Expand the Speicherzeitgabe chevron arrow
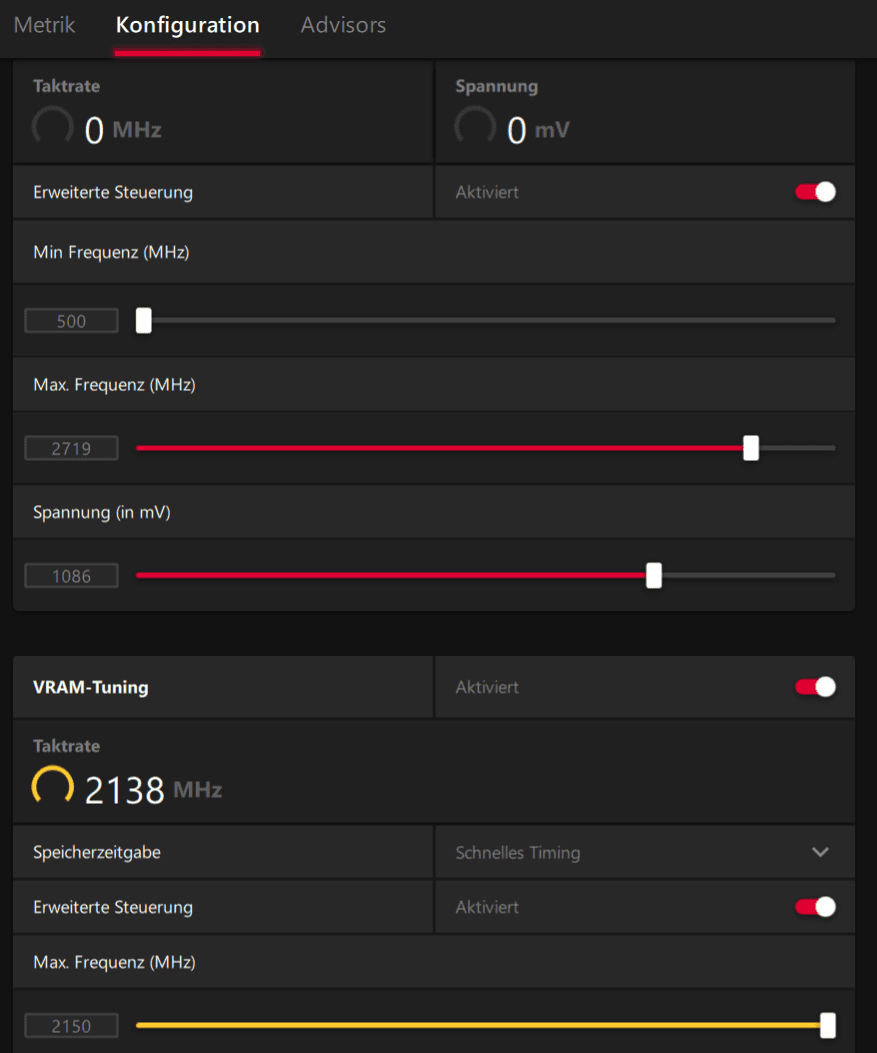The image size is (877, 1053). (820, 852)
